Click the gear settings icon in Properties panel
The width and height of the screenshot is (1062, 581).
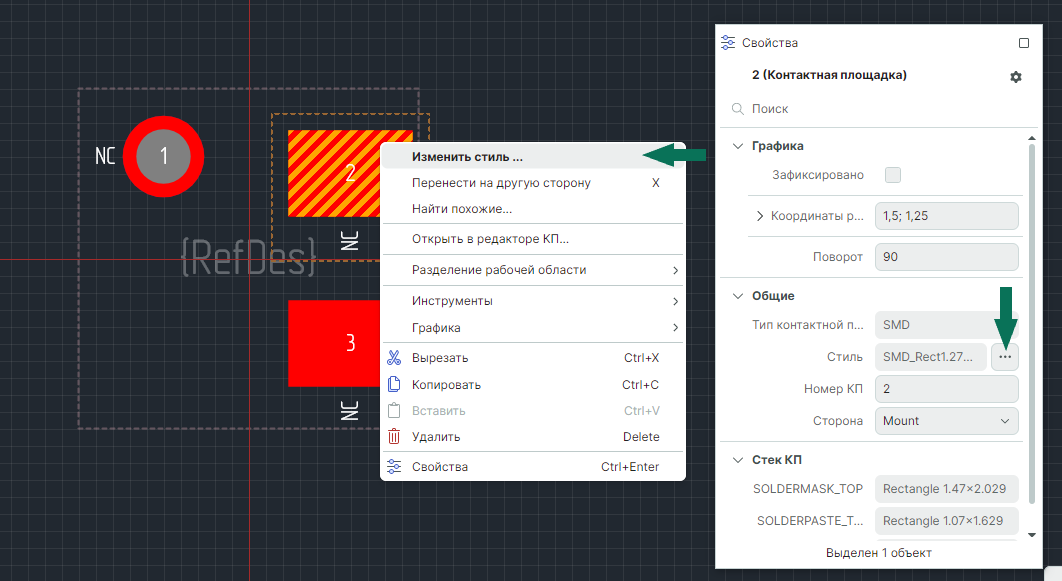(x=1016, y=77)
